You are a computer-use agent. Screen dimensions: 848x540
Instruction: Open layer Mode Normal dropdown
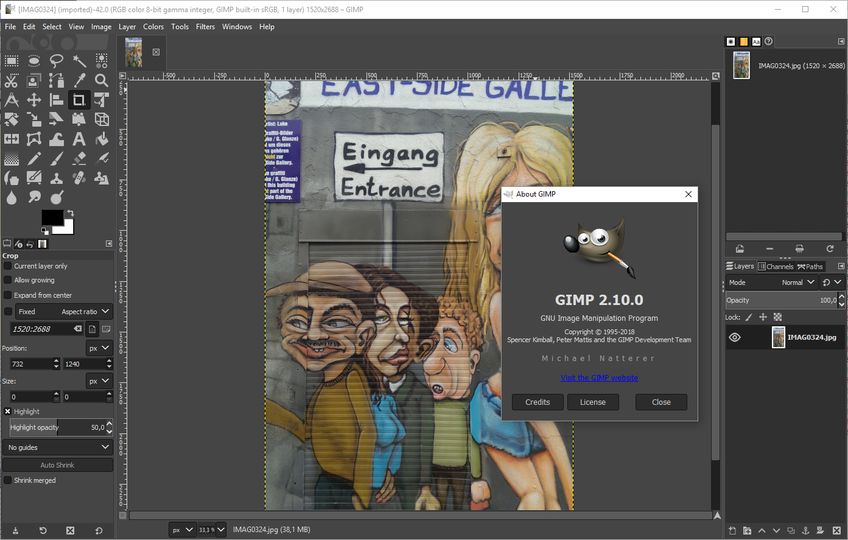(771, 282)
